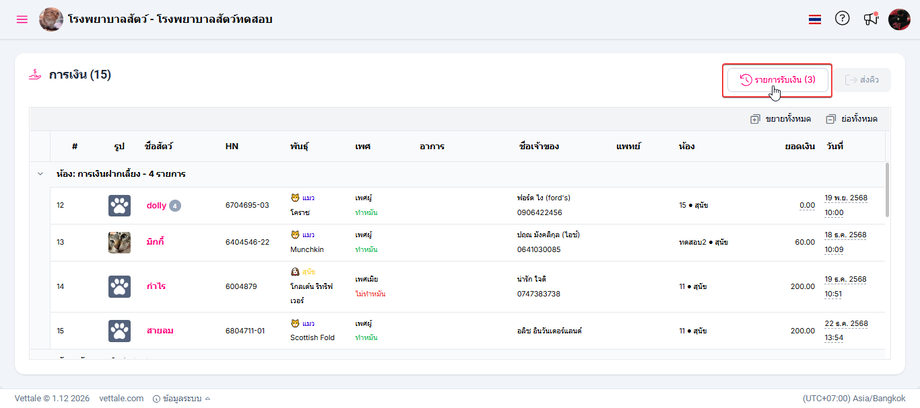The image size is (920, 408).
Task: Open มักกี้'s pet photo thumbnail
Action: [x=119, y=243]
